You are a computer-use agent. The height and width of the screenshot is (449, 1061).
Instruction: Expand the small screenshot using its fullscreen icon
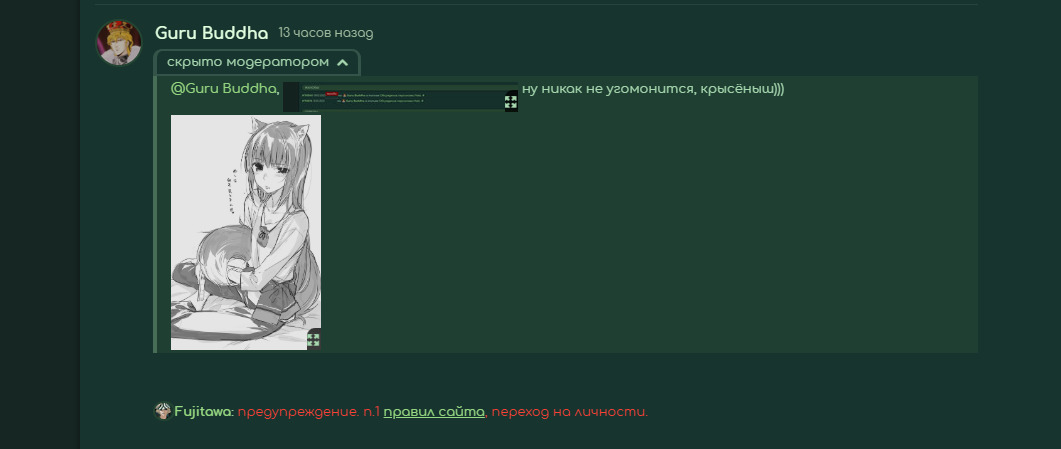click(x=511, y=101)
